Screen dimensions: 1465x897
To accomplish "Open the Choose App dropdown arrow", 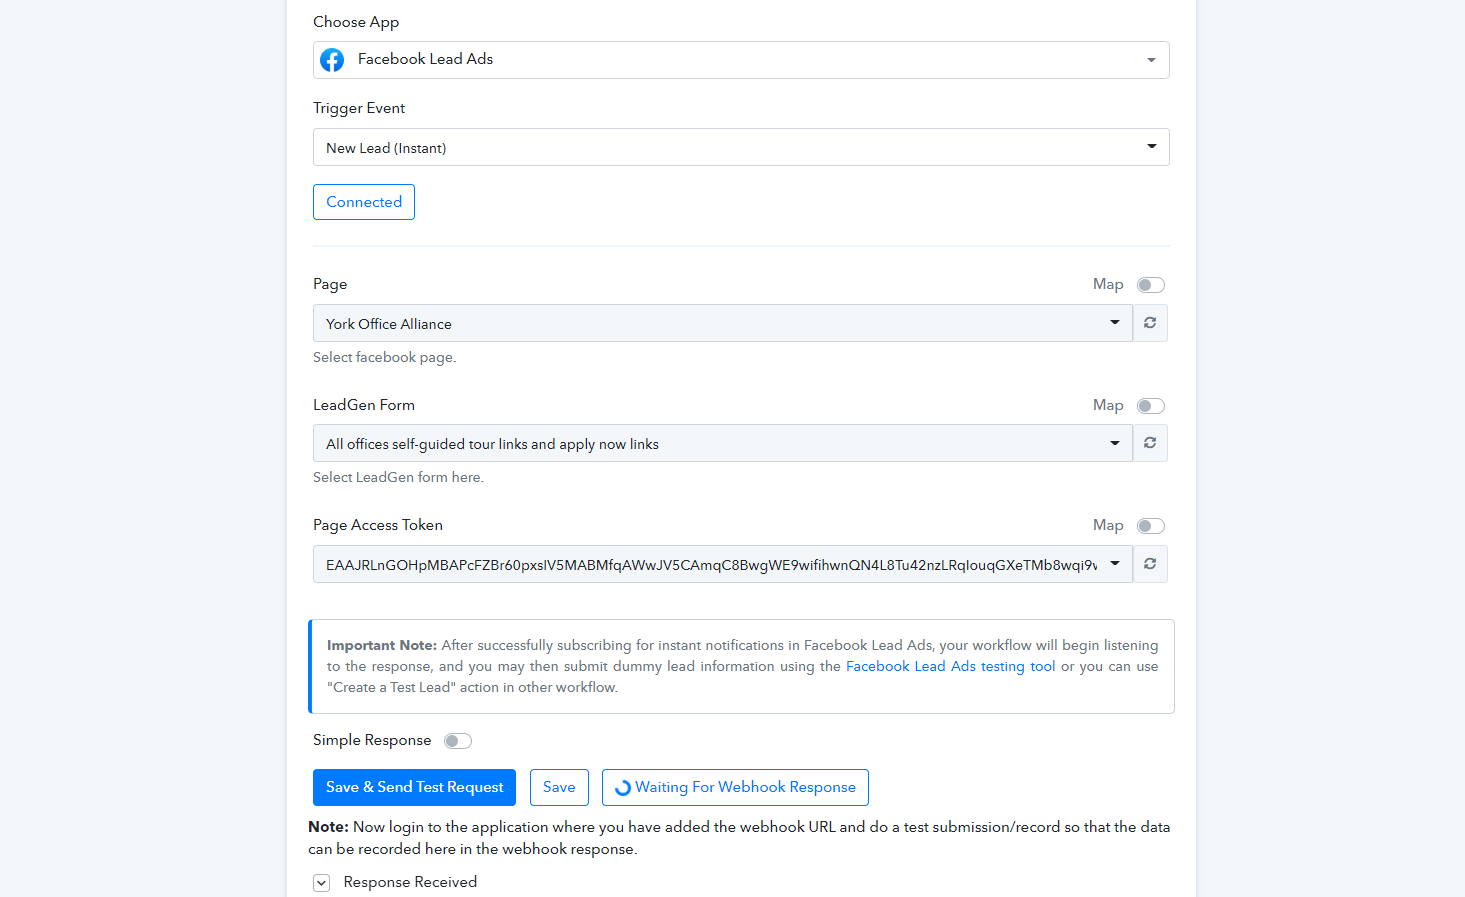I will pyautogui.click(x=1151, y=60).
